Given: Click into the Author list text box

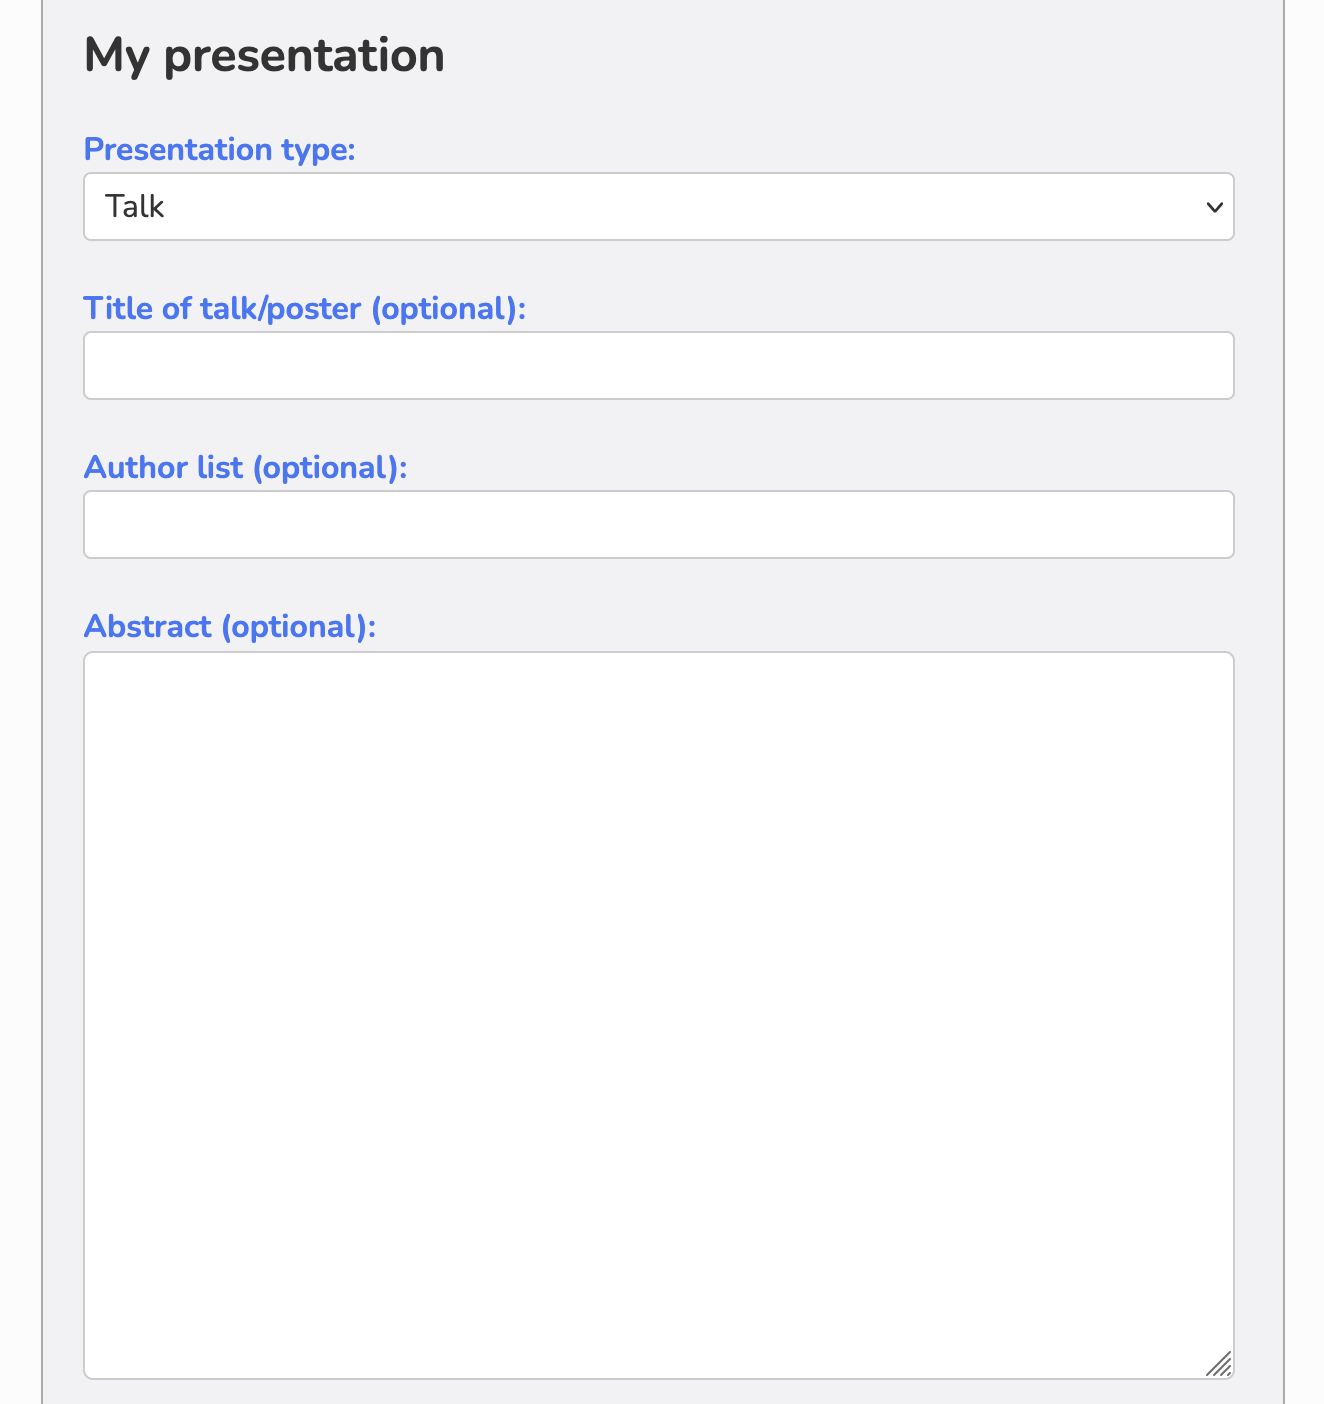Looking at the screenshot, I should 659,525.
